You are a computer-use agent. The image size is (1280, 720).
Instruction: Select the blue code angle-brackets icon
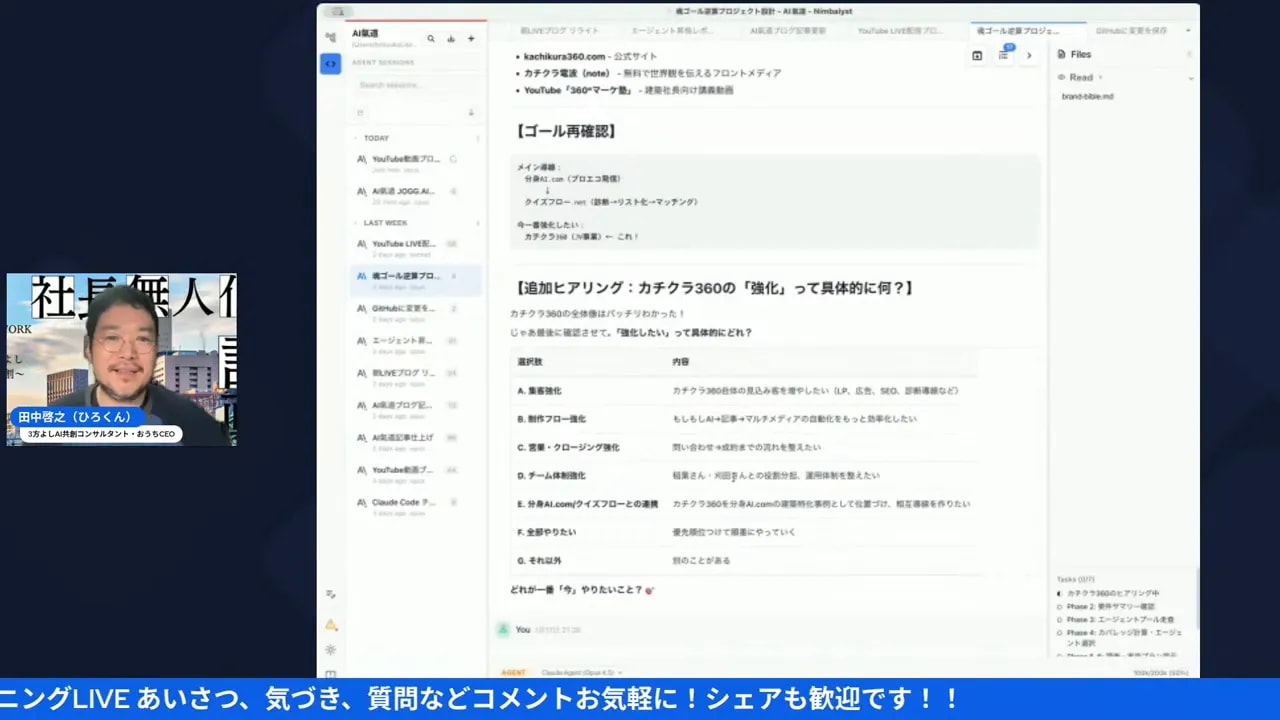coord(330,63)
